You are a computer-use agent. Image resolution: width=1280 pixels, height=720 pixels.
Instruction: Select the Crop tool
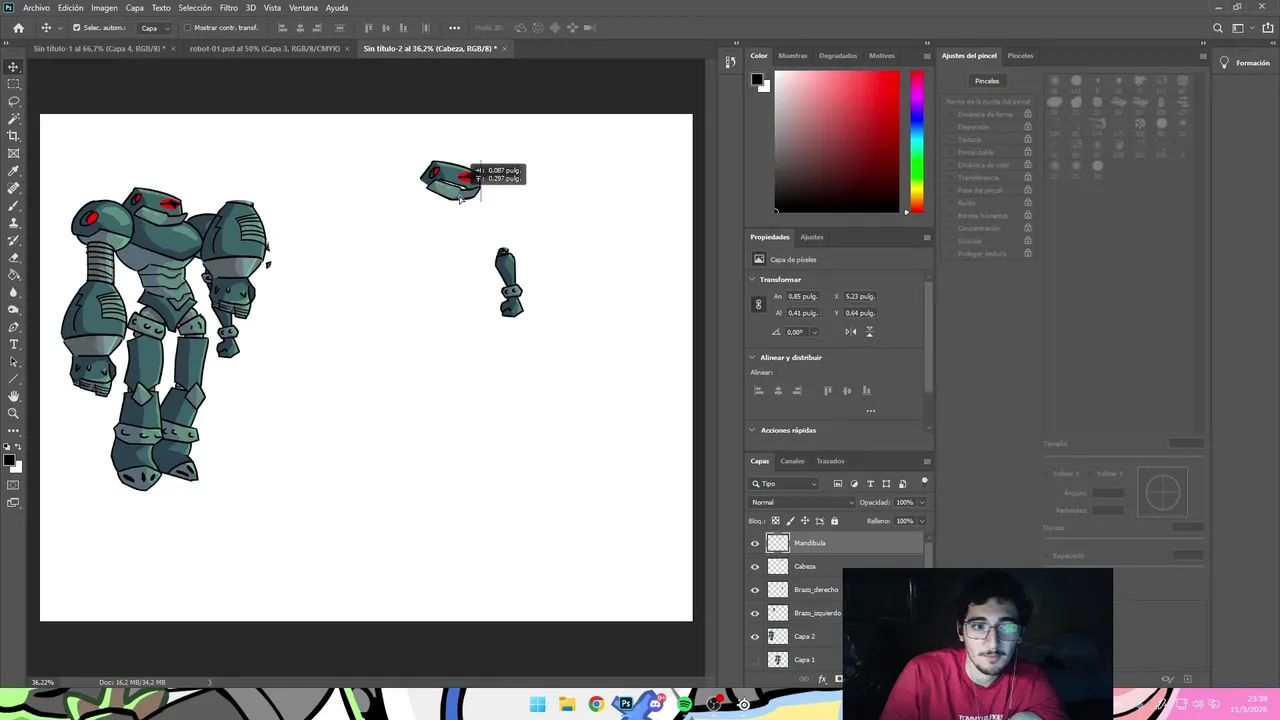pos(14,136)
